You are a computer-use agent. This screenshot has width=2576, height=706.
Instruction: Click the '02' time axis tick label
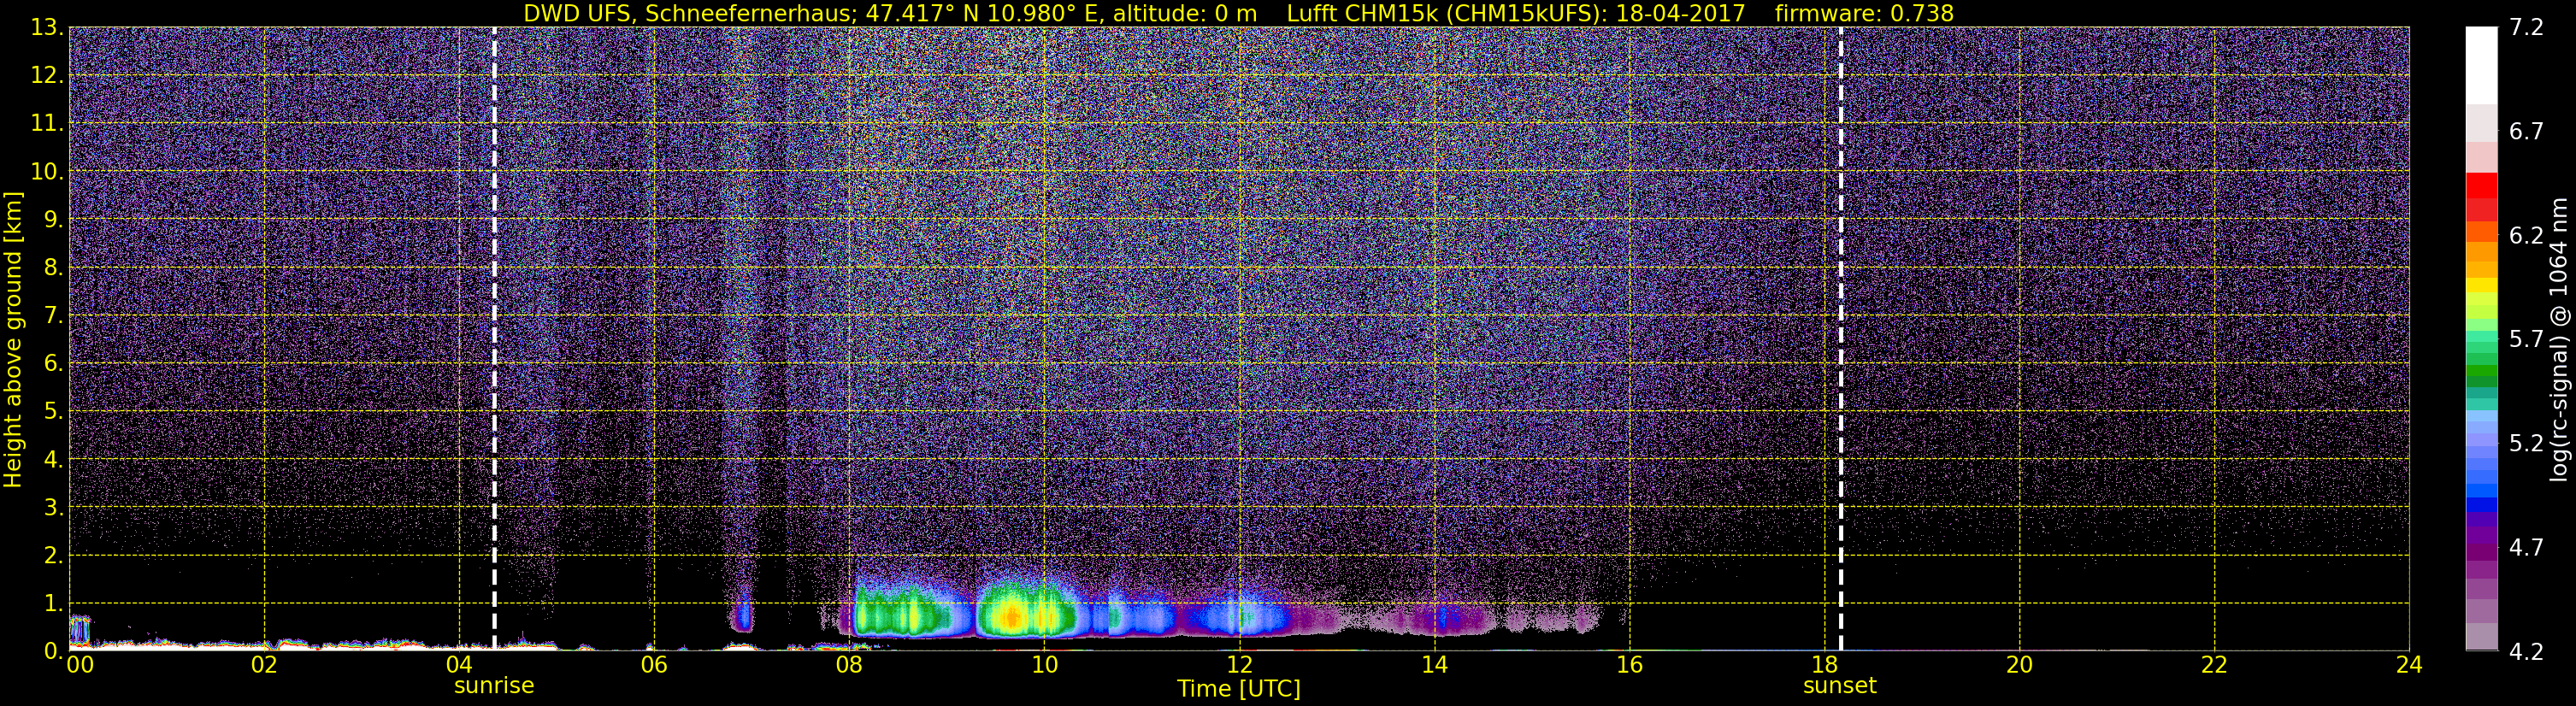pyautogui.click(x=264, y=665)
